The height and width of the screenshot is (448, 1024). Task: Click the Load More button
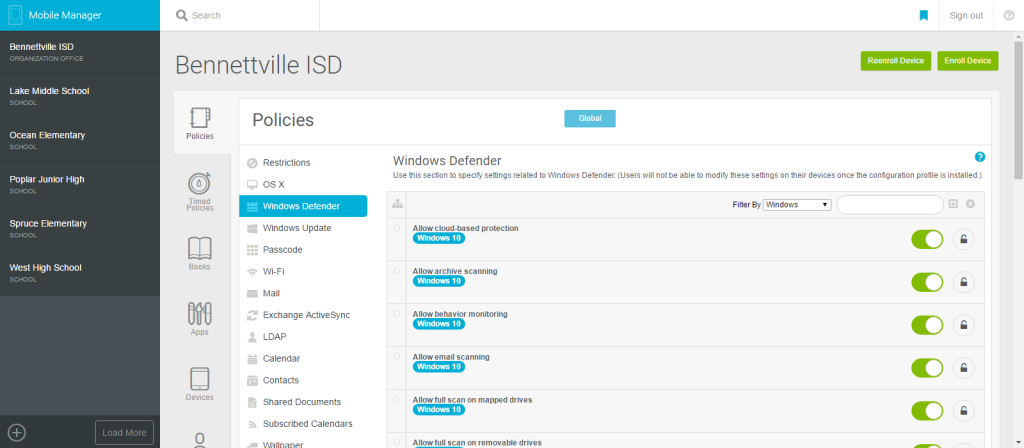click(124, 432)
